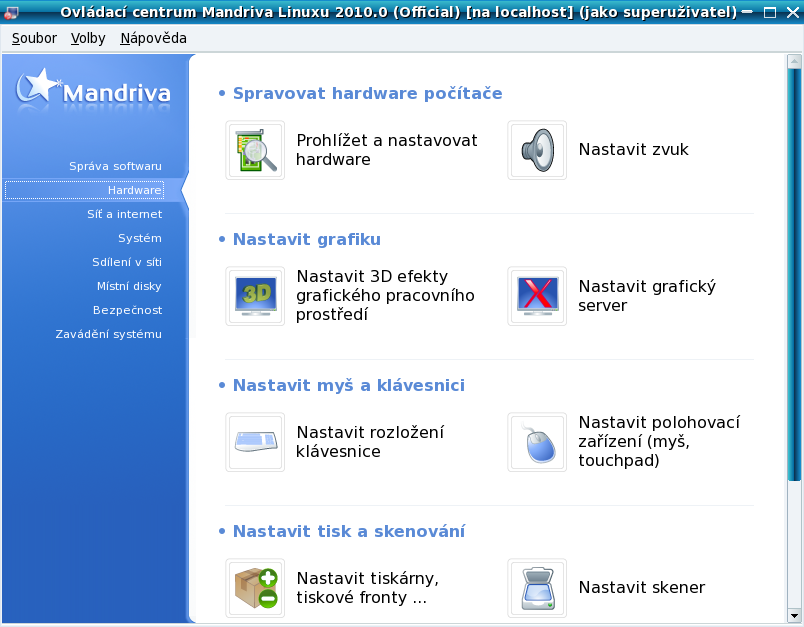Image resolution: width=804 pixels, height=627 pixels.
Task: Open the hardware browser magnifier icon
Action: point(255,150)
